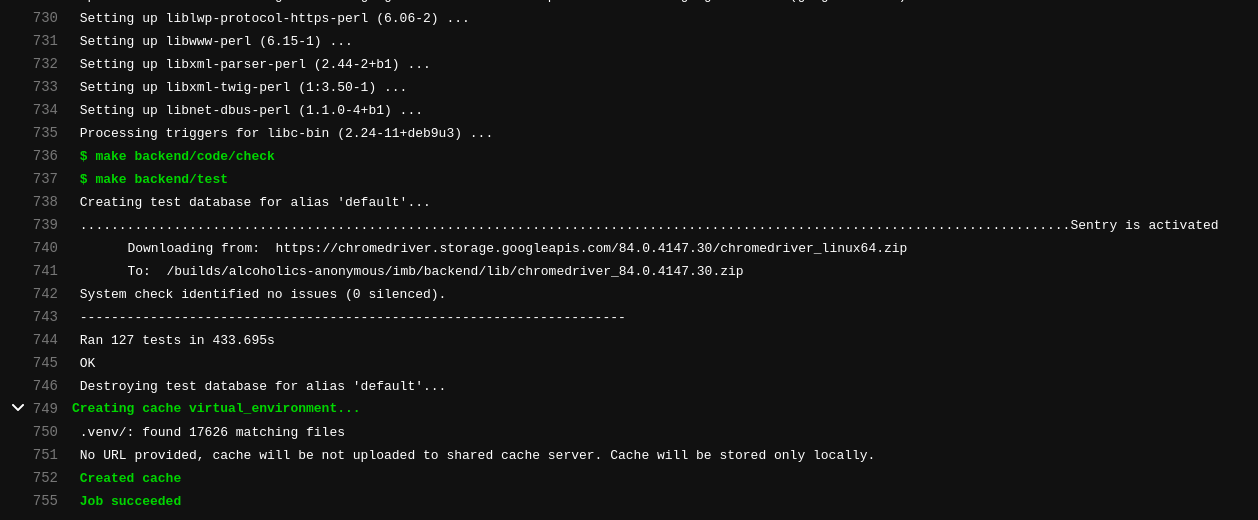This screenshot has height=520, width=1258.
Task: Click line number 755 link
Action: click(x=45, y=501)
